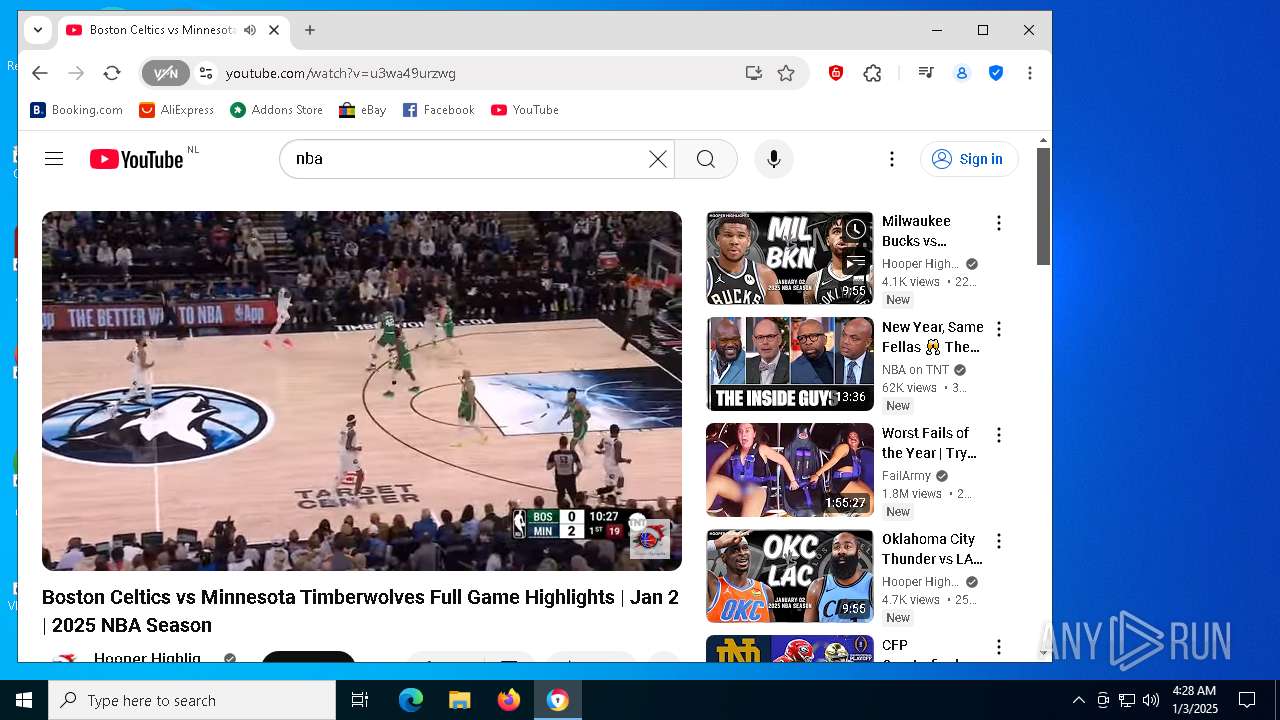Close the Boston Celtics tab
Image resolution: width=1280 pixels, height=720 pixels.
274,30
